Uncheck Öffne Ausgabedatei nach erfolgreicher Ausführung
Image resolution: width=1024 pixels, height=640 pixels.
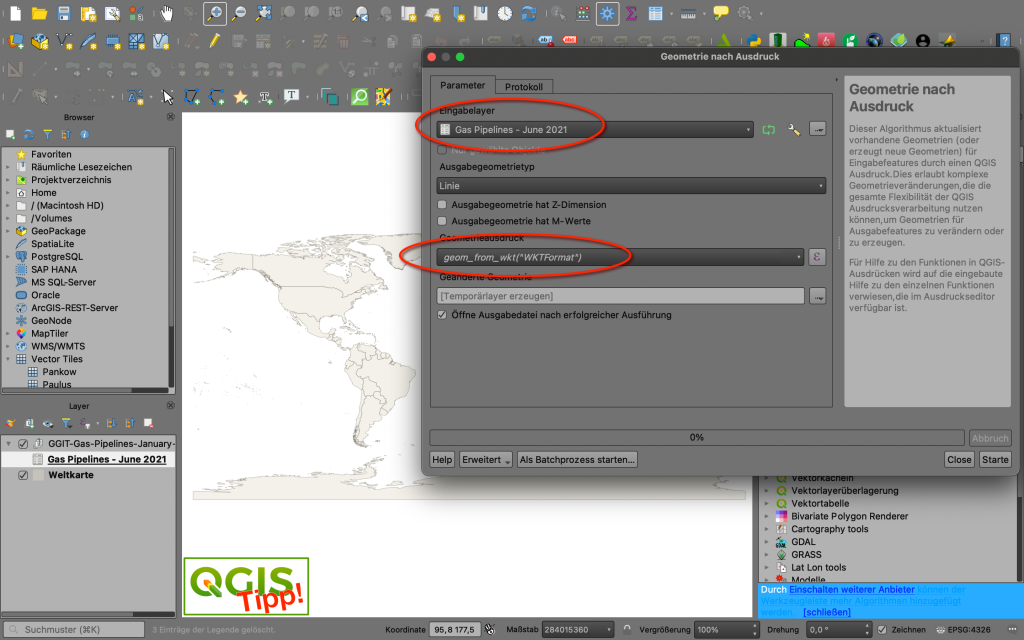point(442,315)
